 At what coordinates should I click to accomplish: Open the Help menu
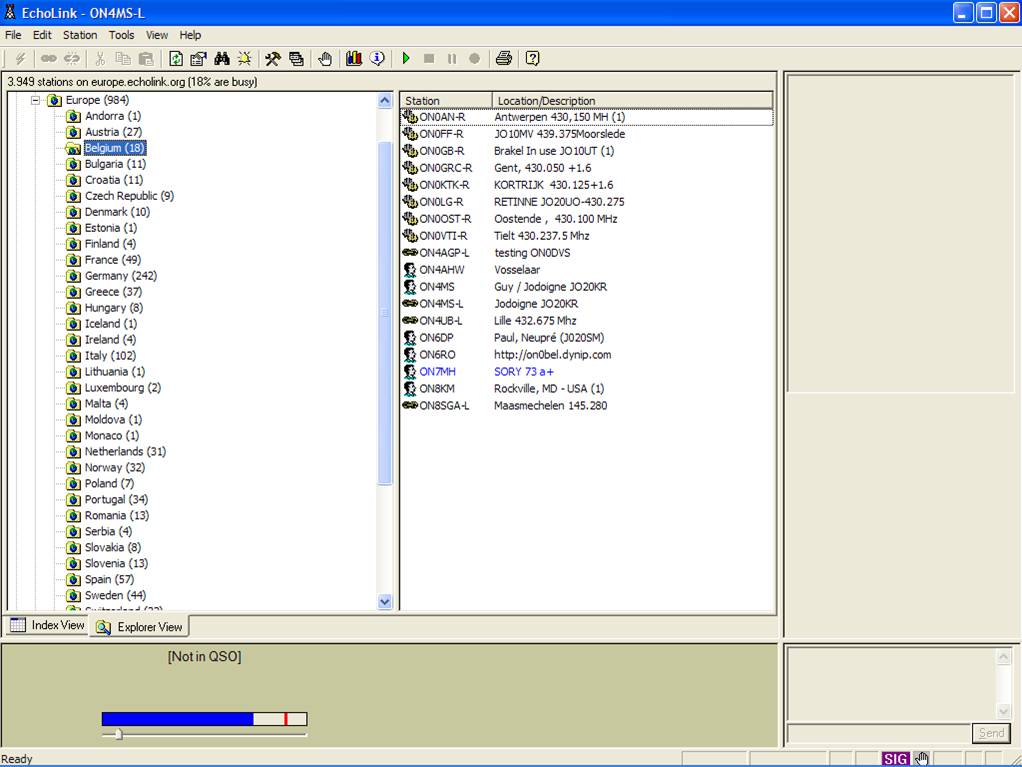point(190,35)
